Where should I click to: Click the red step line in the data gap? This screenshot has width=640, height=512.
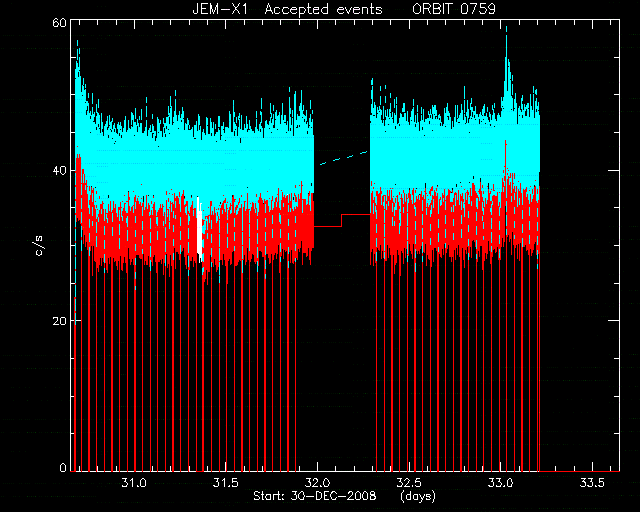coord(342,220)
